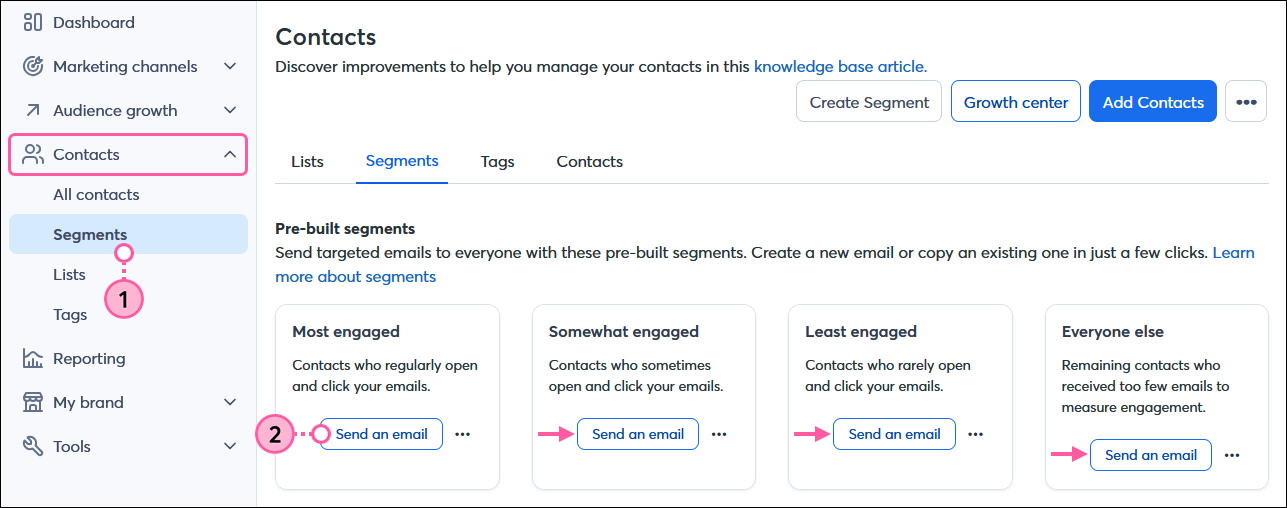This screenshot has height=508, width=1287.
Task: Send an email to Somewhat engaged segment
Action: (x=638, y=434)
